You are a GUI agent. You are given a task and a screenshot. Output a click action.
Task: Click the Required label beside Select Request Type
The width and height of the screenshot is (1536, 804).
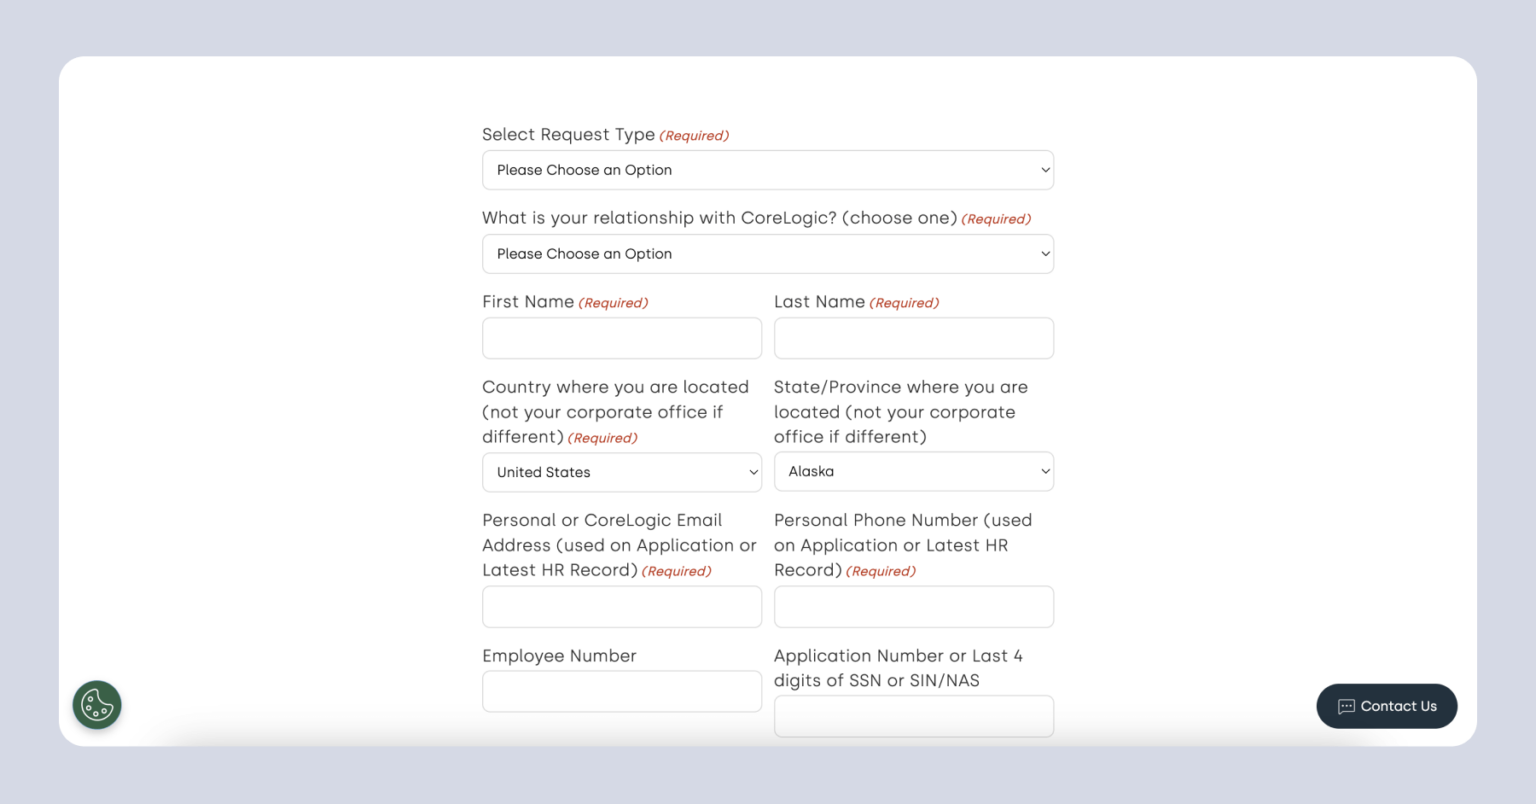[x=694, y=135]
